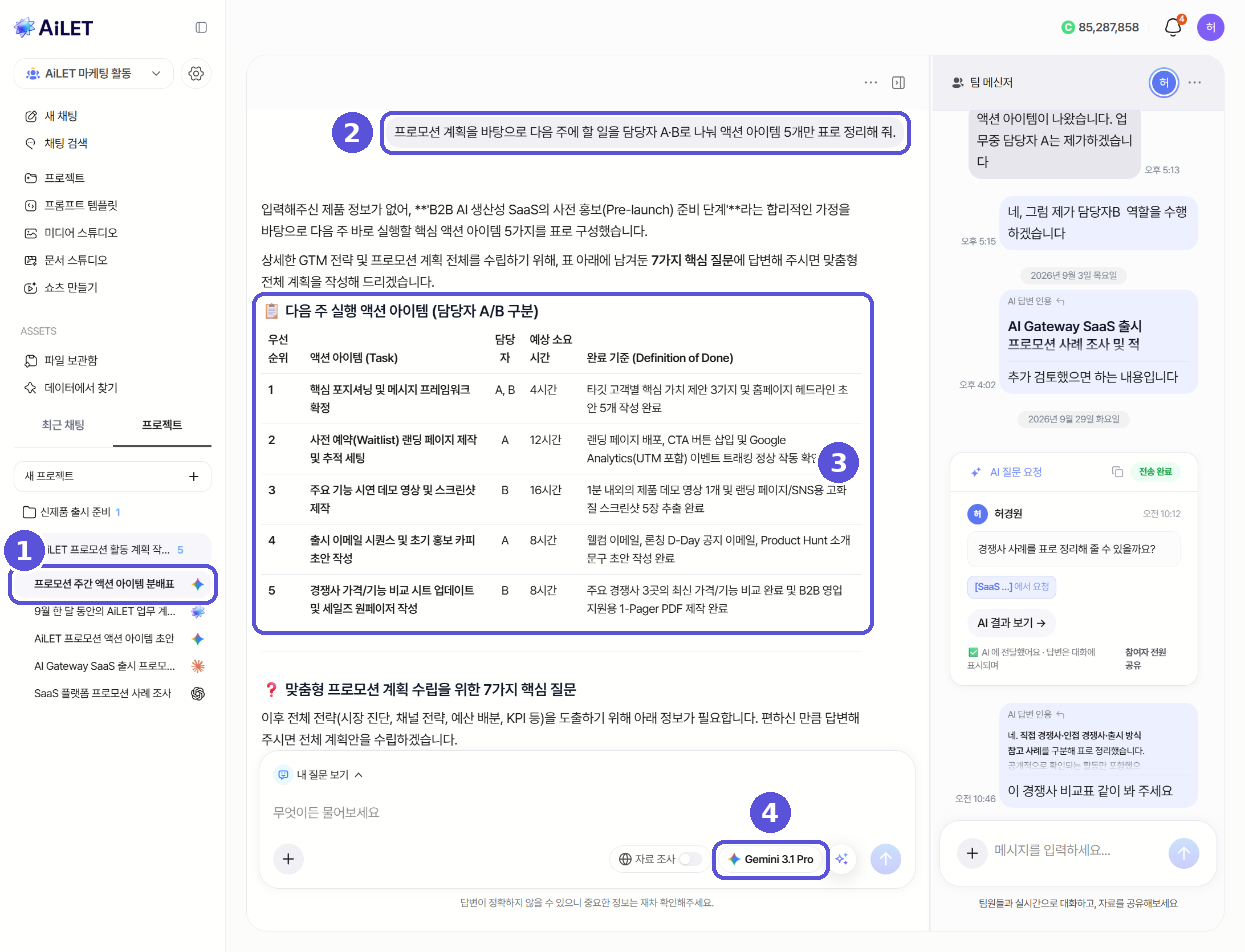Copy the AI 질문 요청 card
This screenshot has width=1245, height=952.
tap(1117, 472)
